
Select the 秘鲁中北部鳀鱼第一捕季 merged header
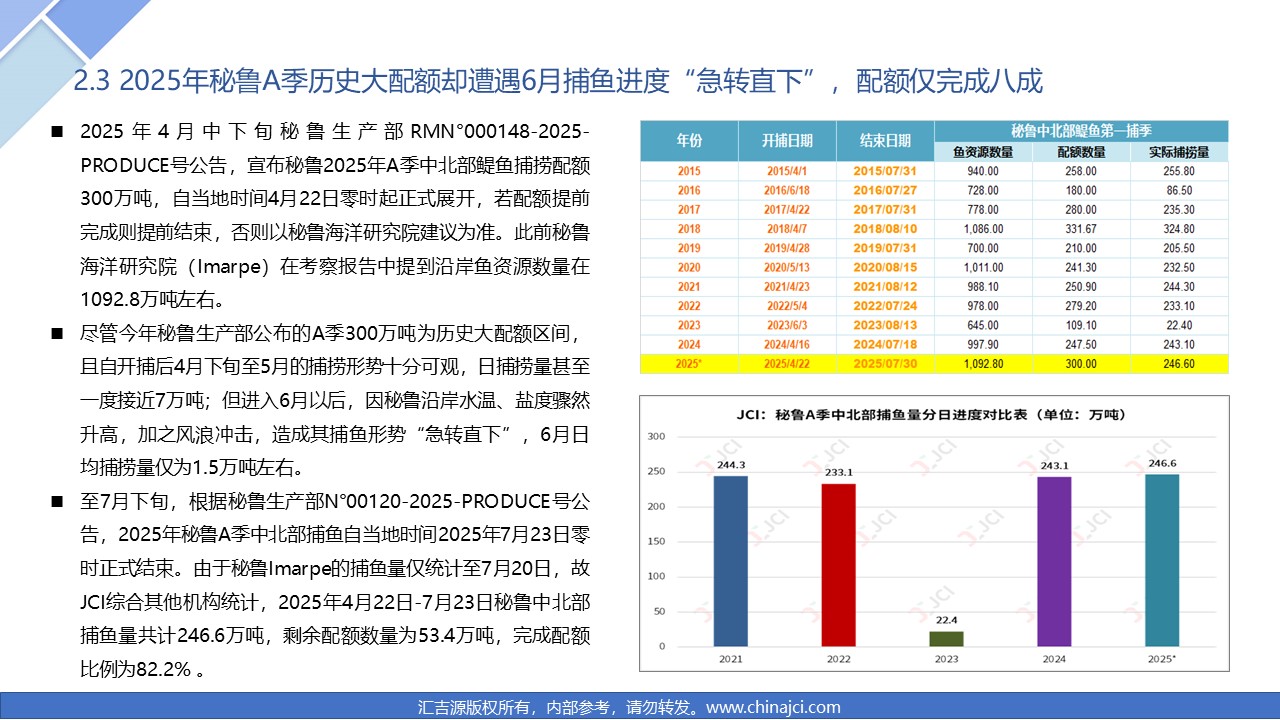[x=1081, y=131]
